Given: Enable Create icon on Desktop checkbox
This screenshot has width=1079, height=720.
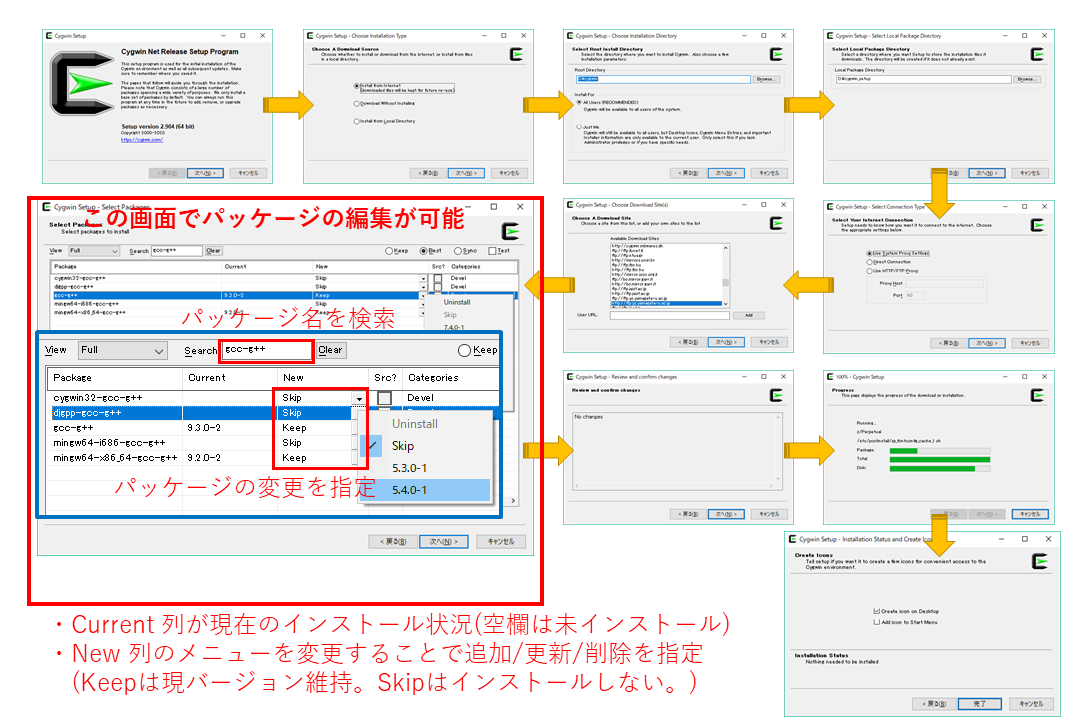Looking at the screenshot, I should pyautogui.click(x=876, y=611).
